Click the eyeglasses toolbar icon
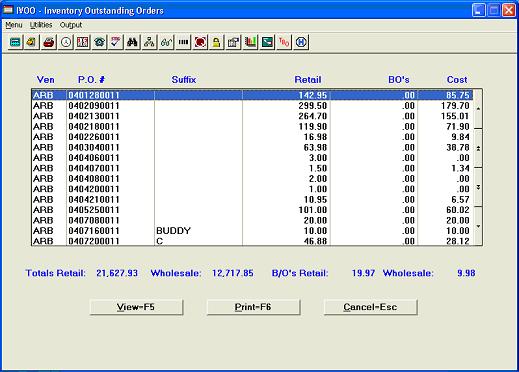 pyautogui.click(x=166, y=42)
